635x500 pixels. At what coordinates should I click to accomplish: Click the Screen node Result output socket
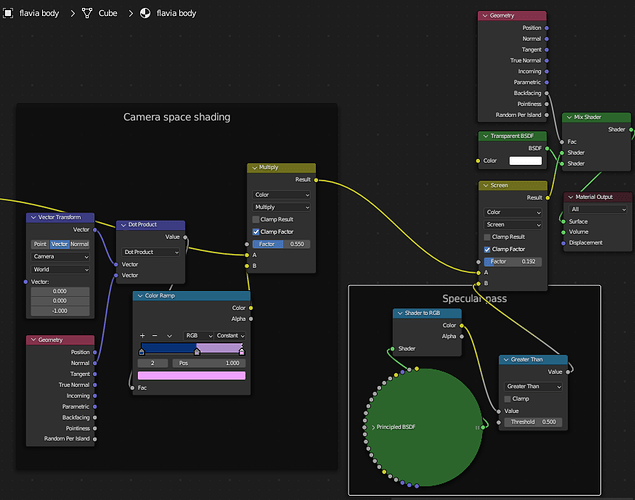(548, 198)
